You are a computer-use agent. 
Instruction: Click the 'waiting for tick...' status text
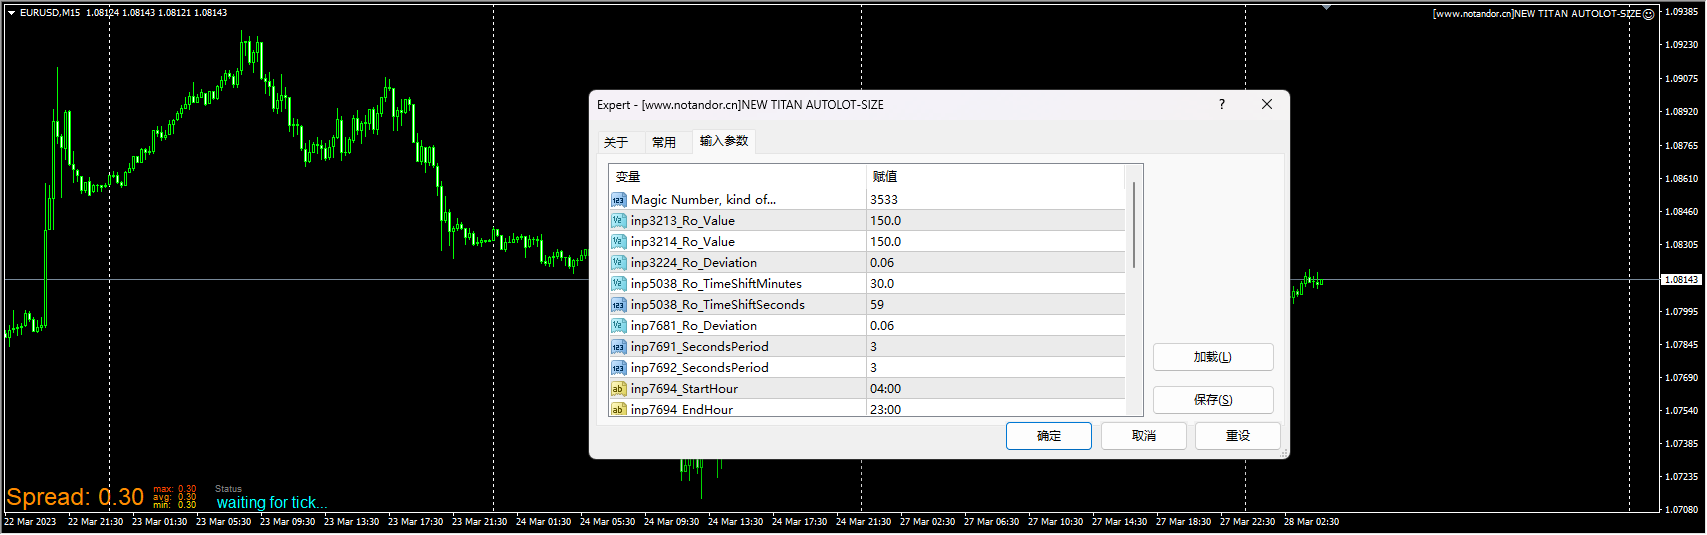click(272, 502)
